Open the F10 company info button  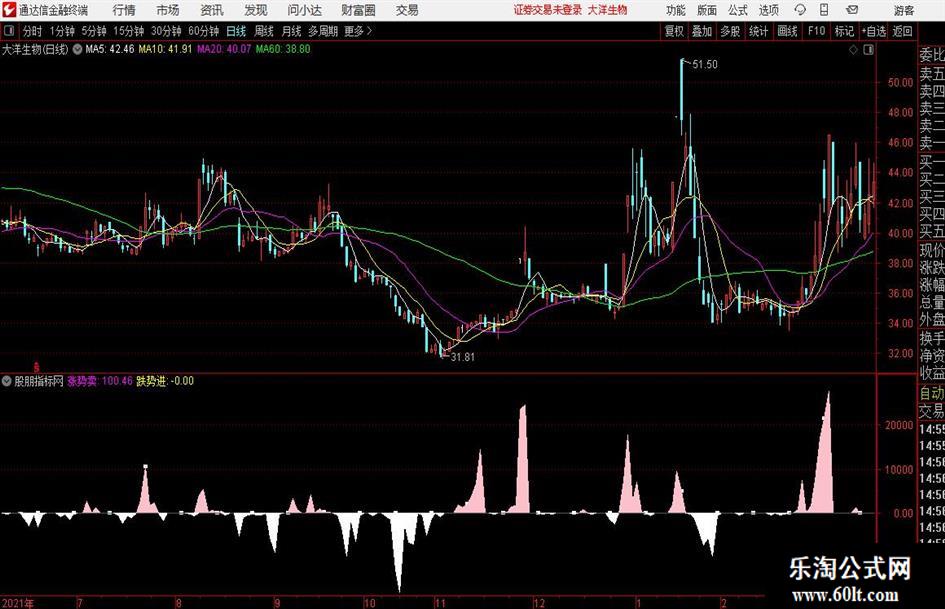coord(817,31)
